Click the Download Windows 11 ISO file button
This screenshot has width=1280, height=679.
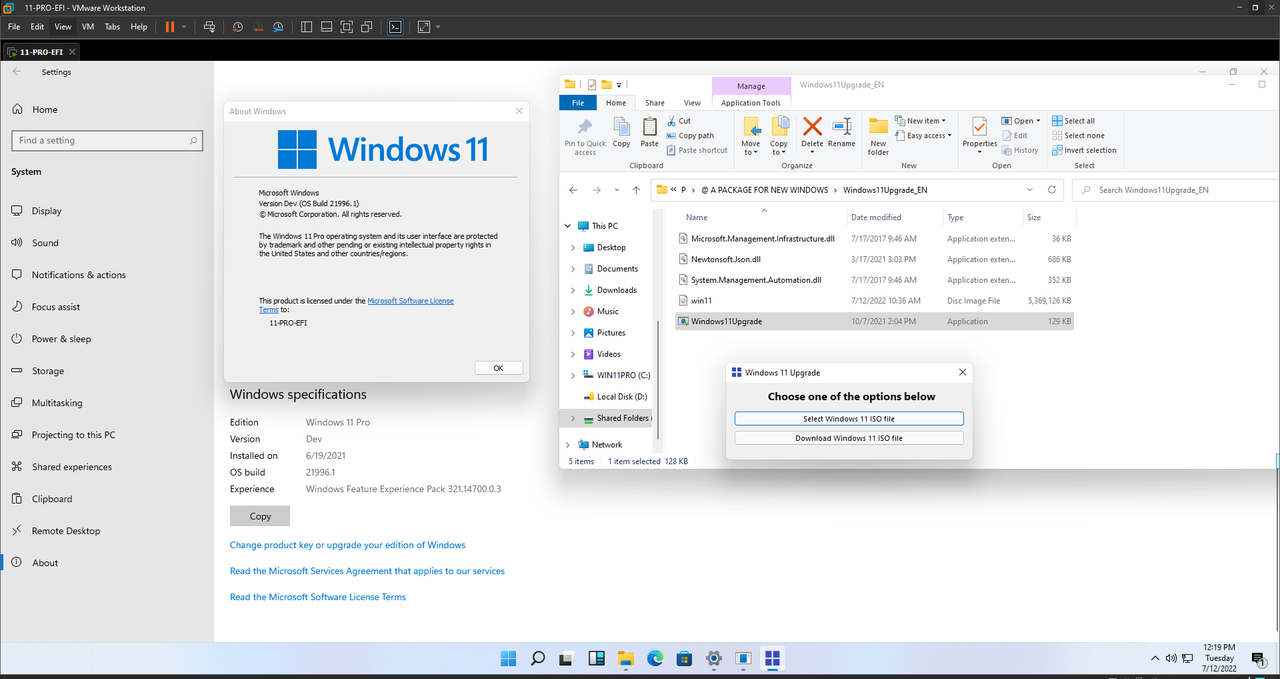click(x=849, y=438)
